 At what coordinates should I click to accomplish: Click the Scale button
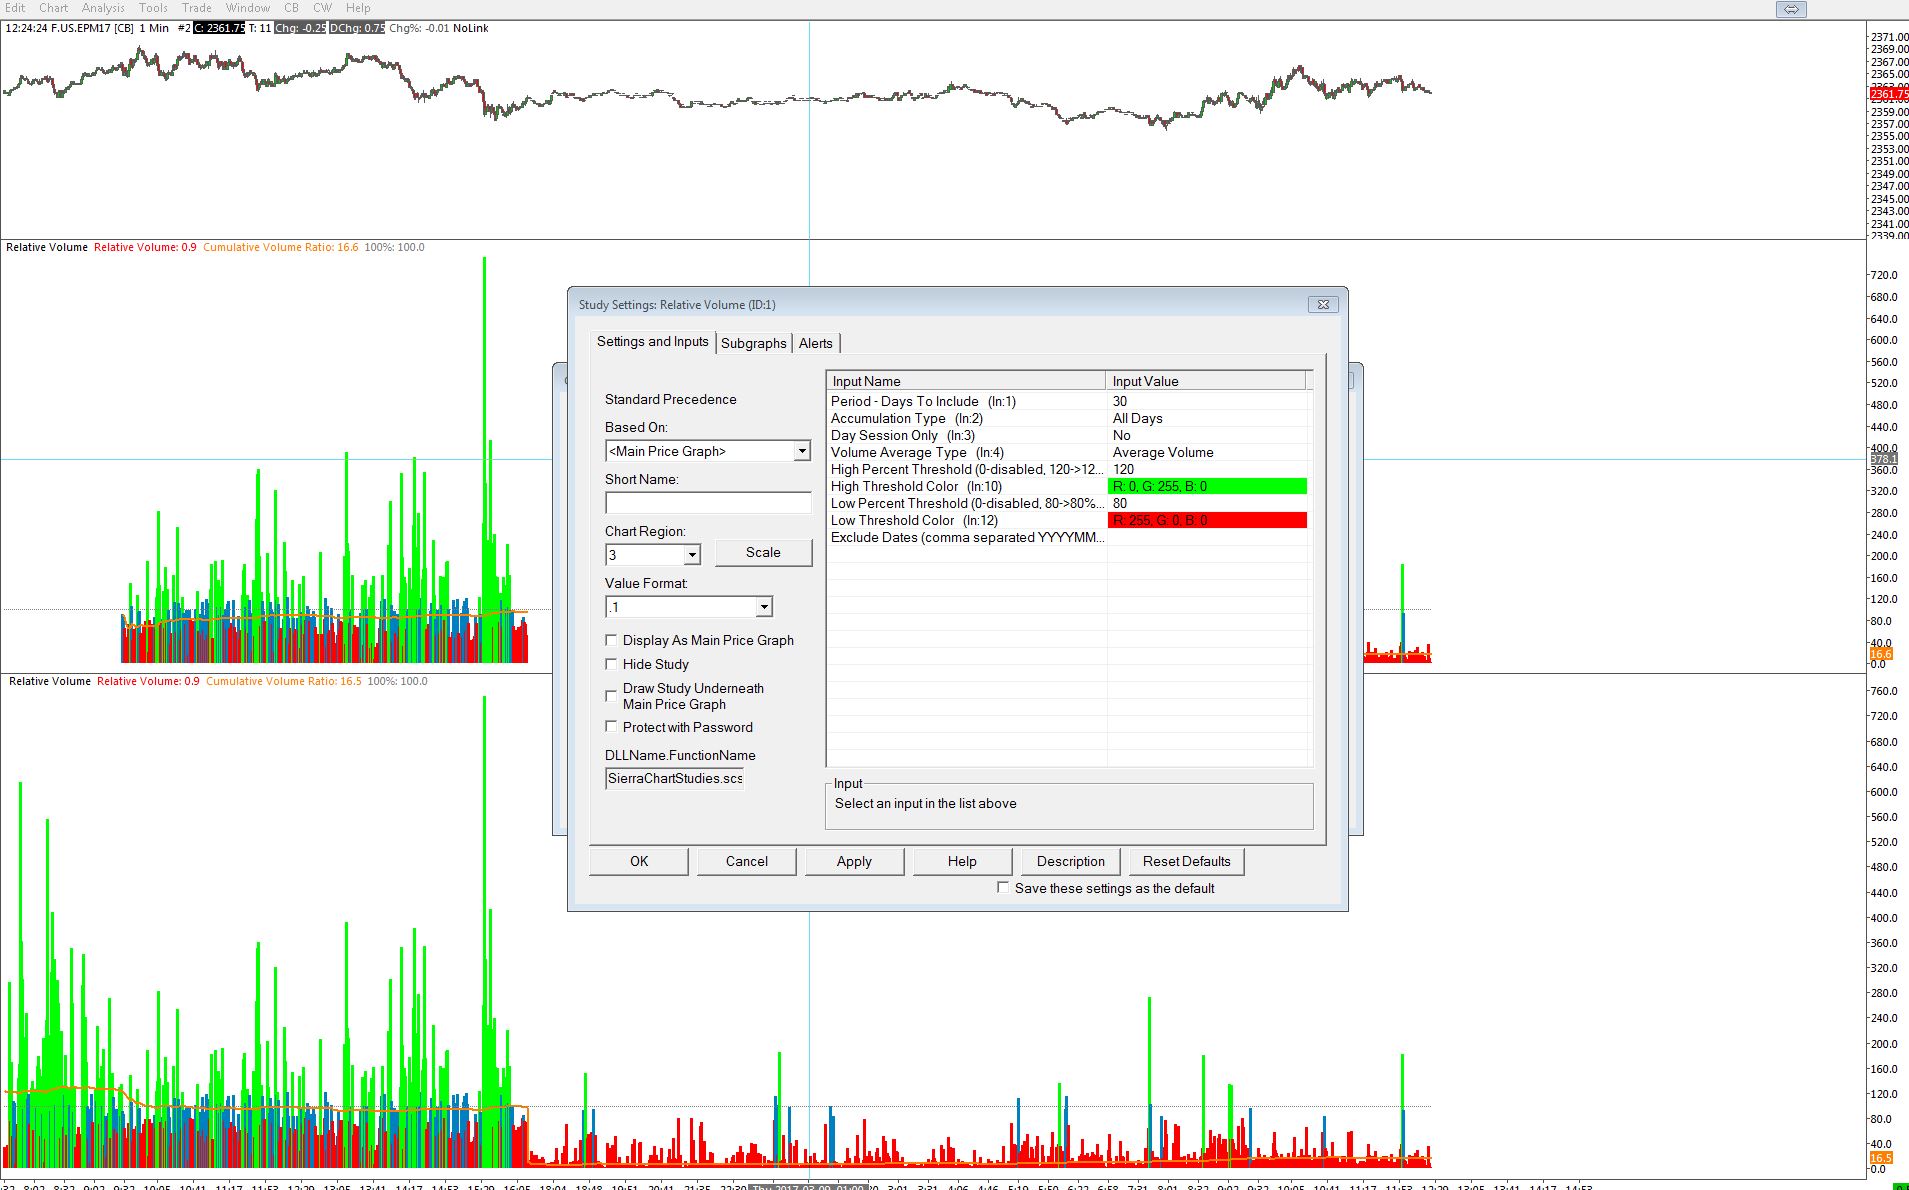click(x=763, y=553)
